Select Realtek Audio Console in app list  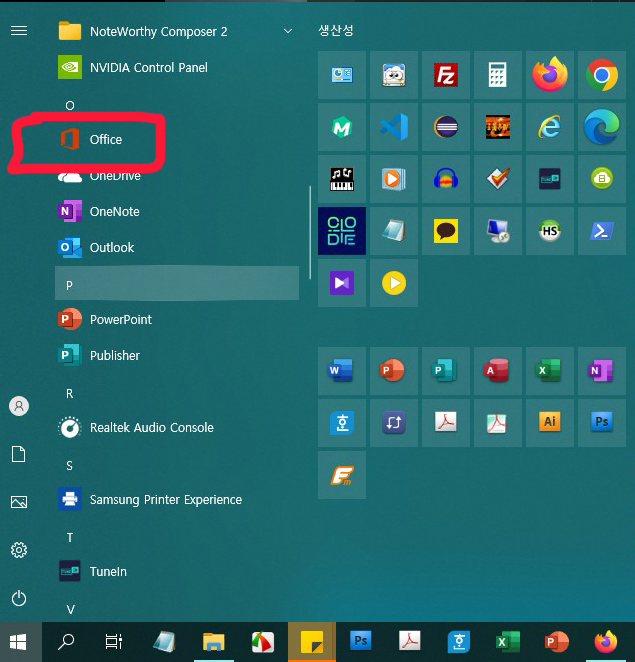point(151,427)
